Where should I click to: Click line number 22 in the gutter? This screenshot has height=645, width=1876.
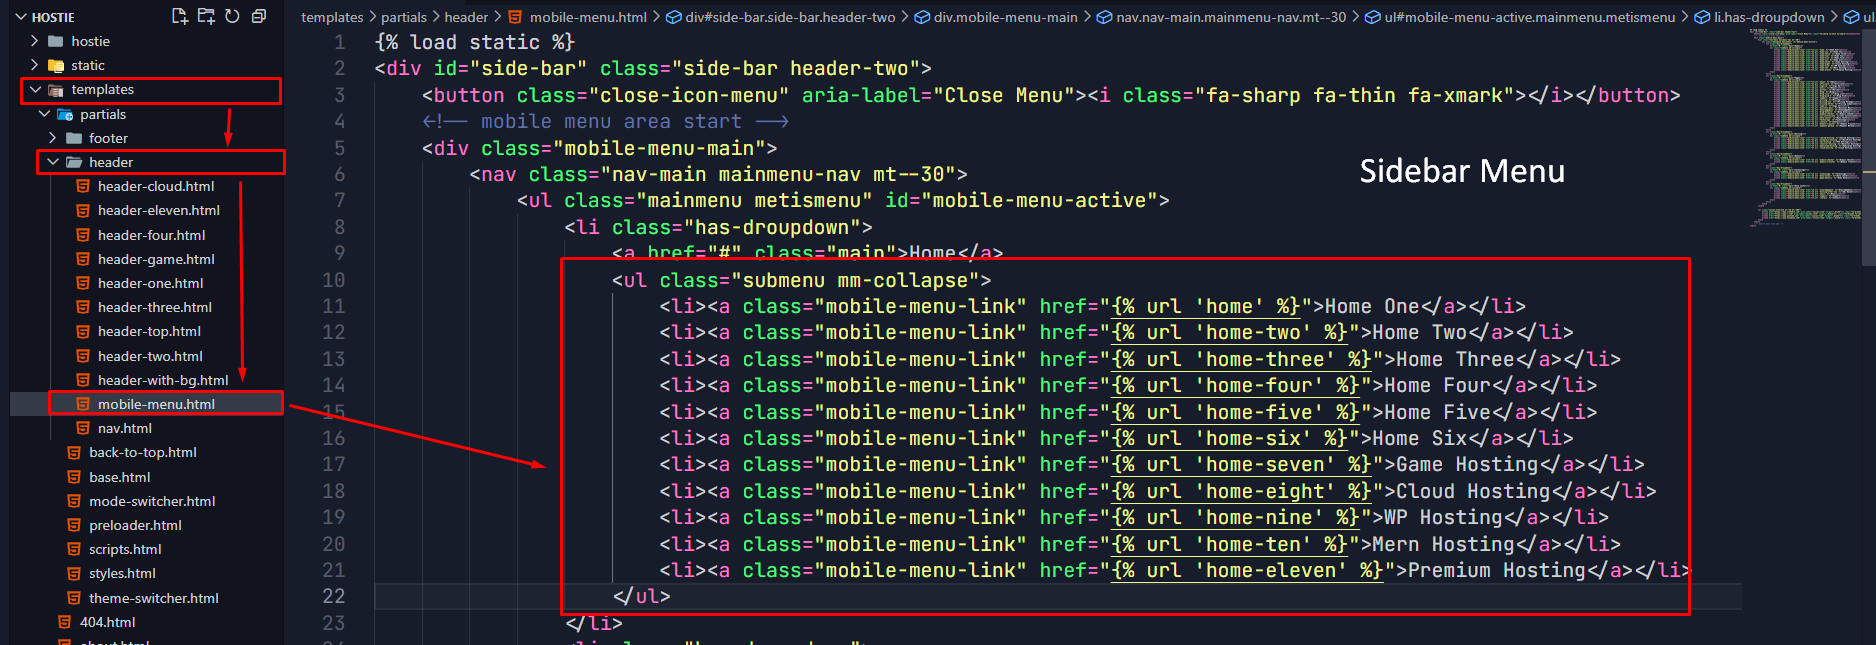333,596
